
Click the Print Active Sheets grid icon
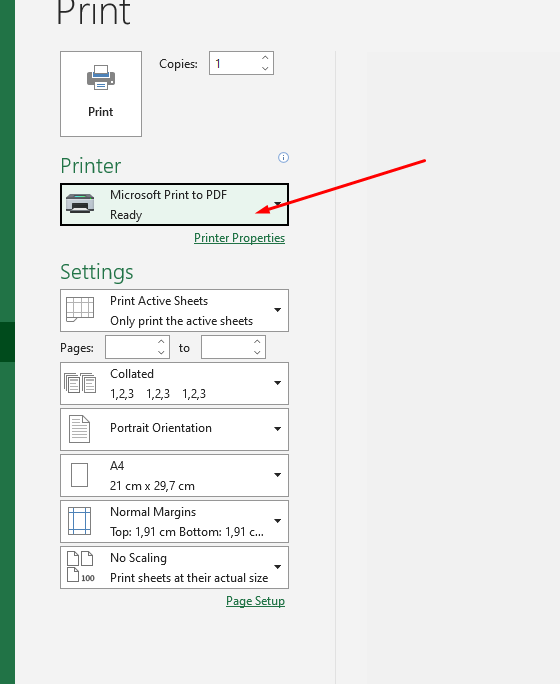click(80, 309)
